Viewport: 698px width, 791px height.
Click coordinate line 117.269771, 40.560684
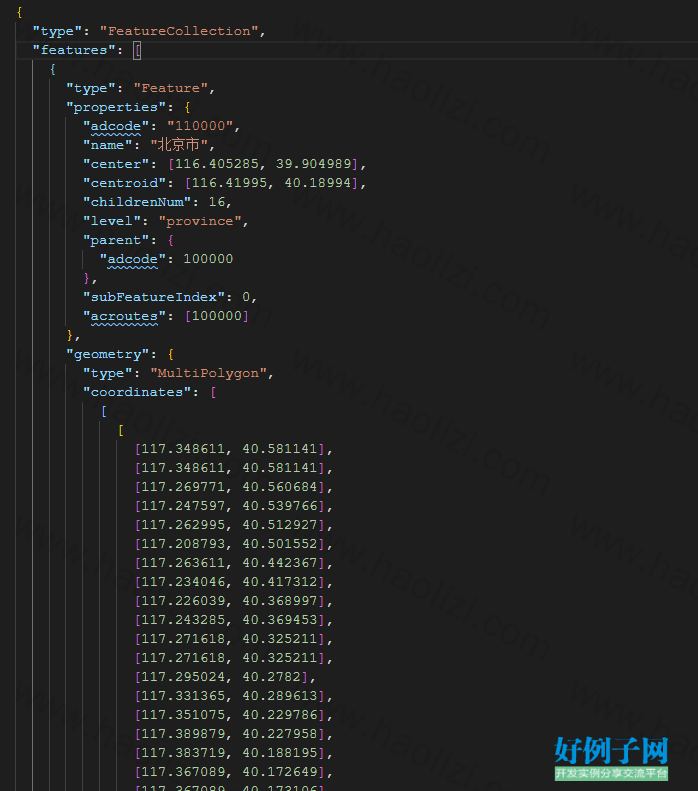[234, 487]
